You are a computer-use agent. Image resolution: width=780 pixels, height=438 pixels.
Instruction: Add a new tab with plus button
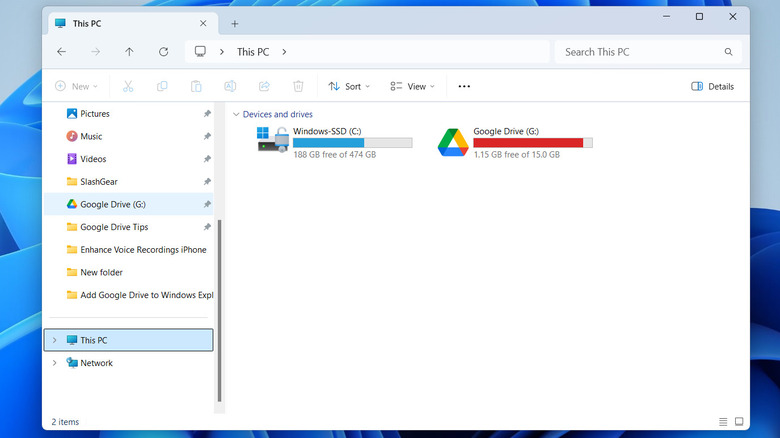point(235,23)
